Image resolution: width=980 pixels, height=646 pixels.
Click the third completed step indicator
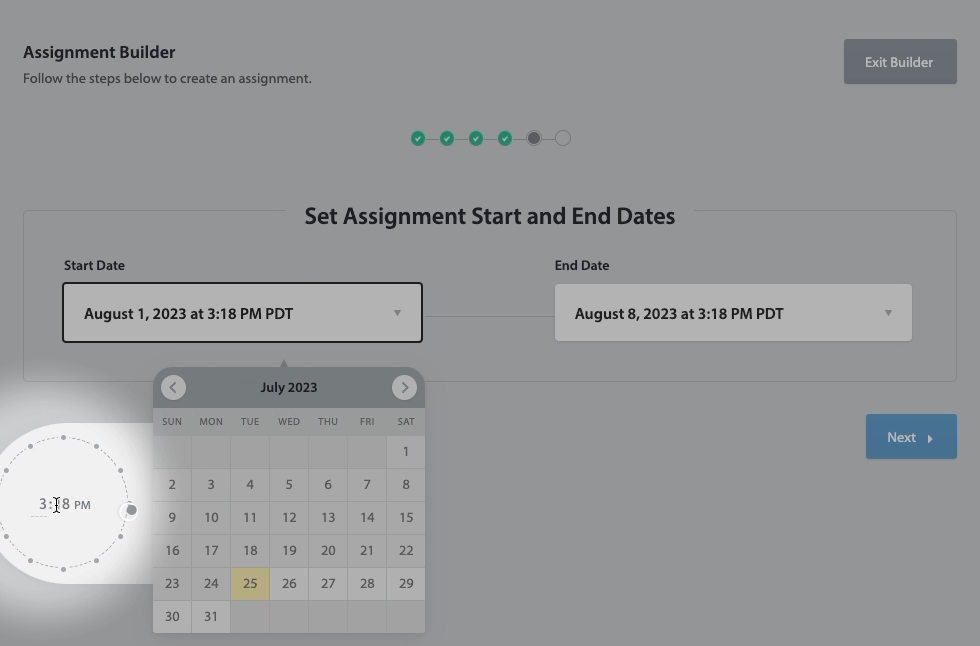pyautogui.click(x=476, y=138)
